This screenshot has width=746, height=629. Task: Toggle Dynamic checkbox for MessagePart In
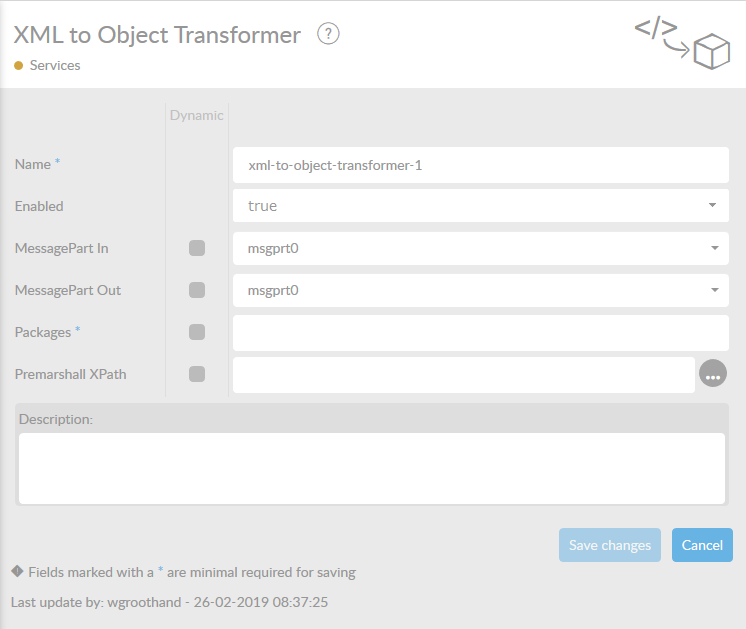tap(197, 248)
